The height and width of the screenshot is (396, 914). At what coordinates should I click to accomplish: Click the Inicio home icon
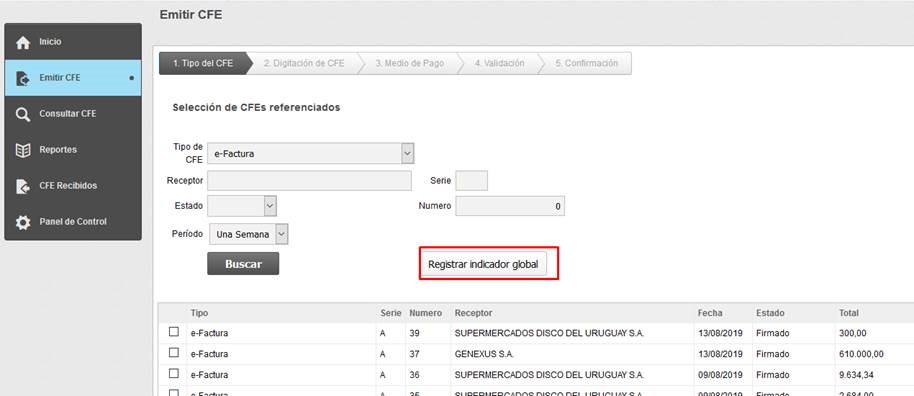point(23,43)
